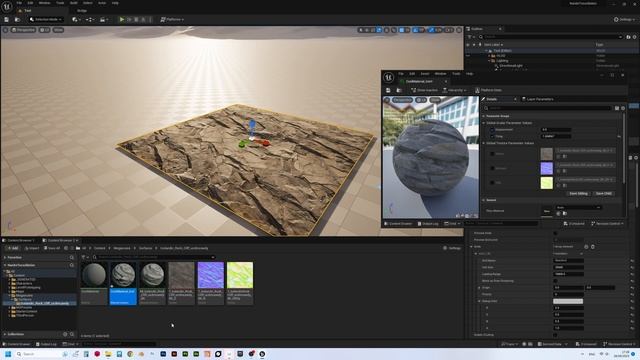Click the Browse content icon in main toolbar
Viewport: 640px width, 360px height.
(x=17, y=19)
